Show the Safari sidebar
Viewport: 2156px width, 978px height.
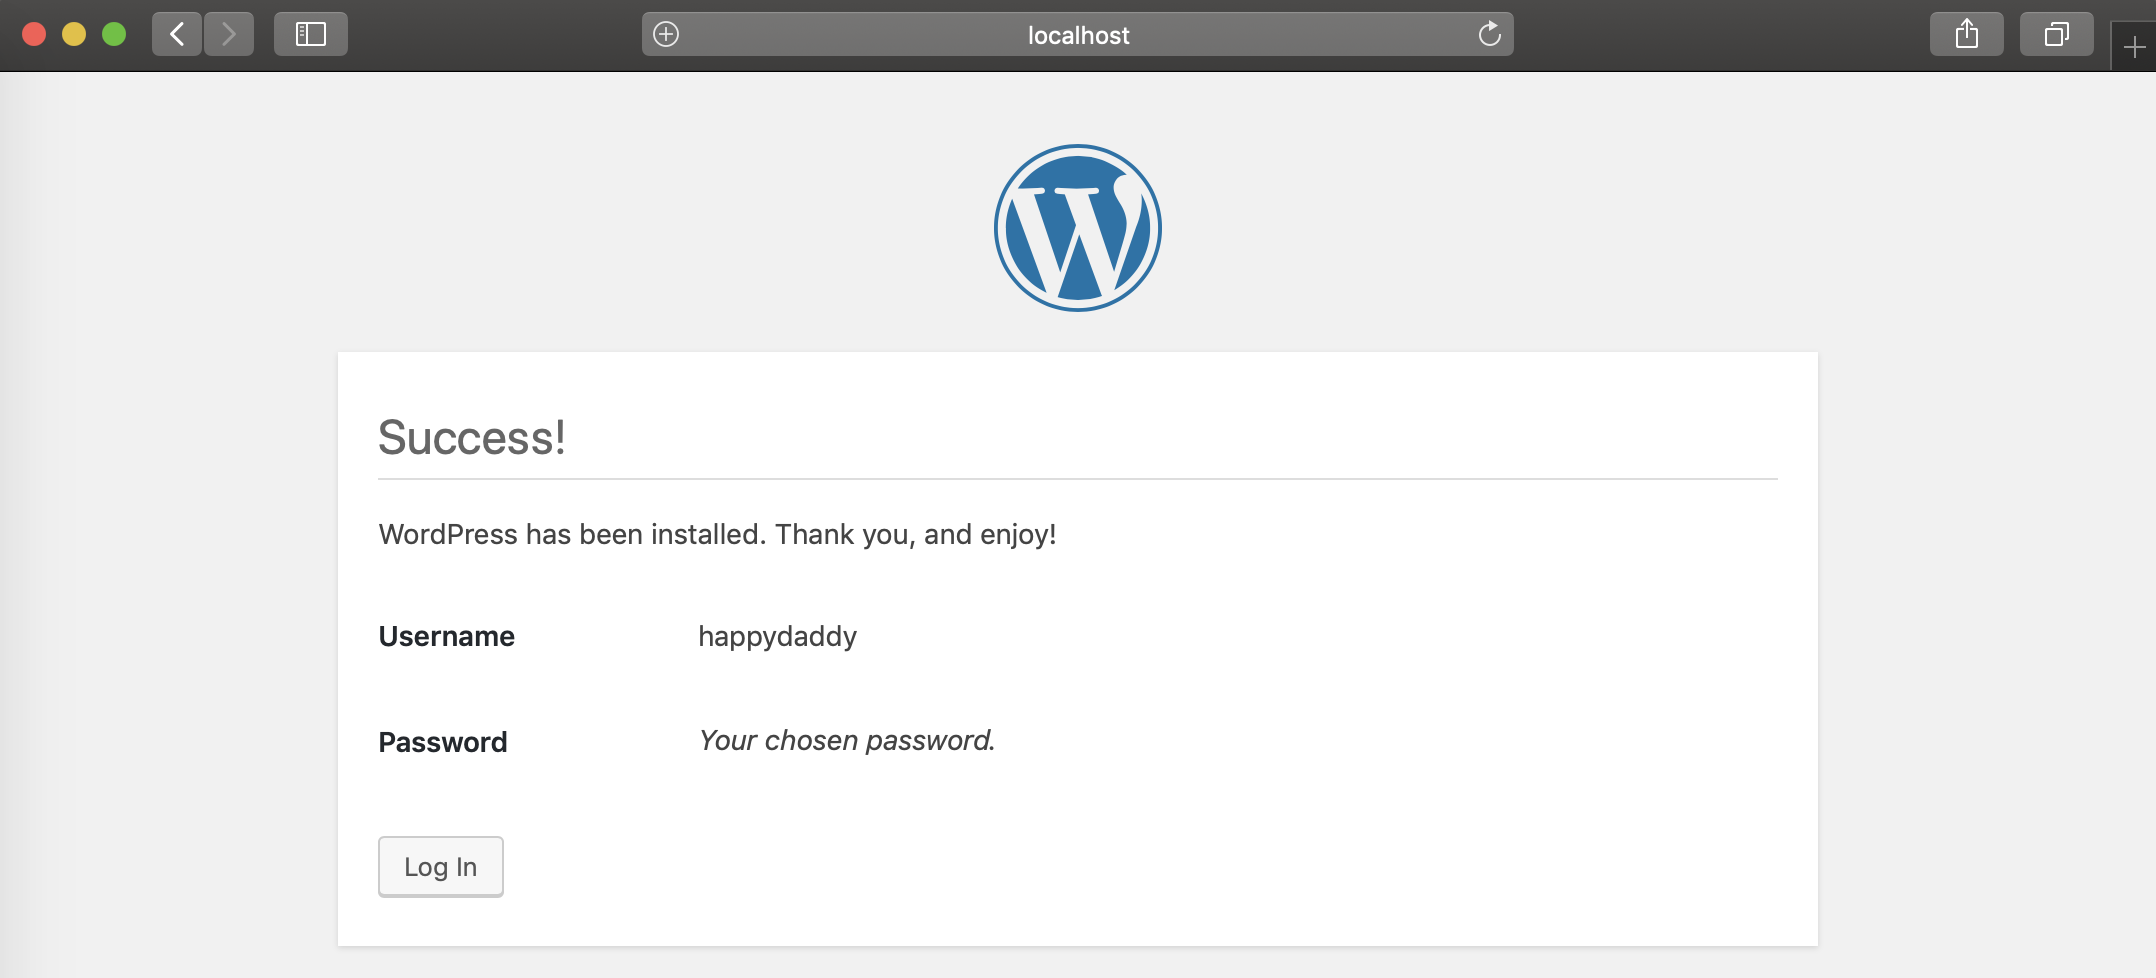(311, 34)
